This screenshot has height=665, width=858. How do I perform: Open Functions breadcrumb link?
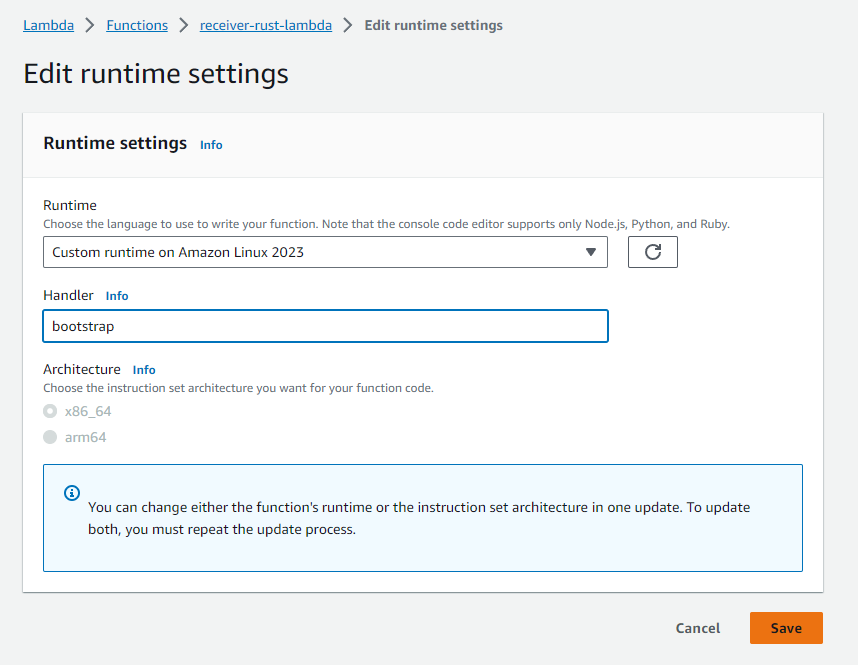pos(137,25)
